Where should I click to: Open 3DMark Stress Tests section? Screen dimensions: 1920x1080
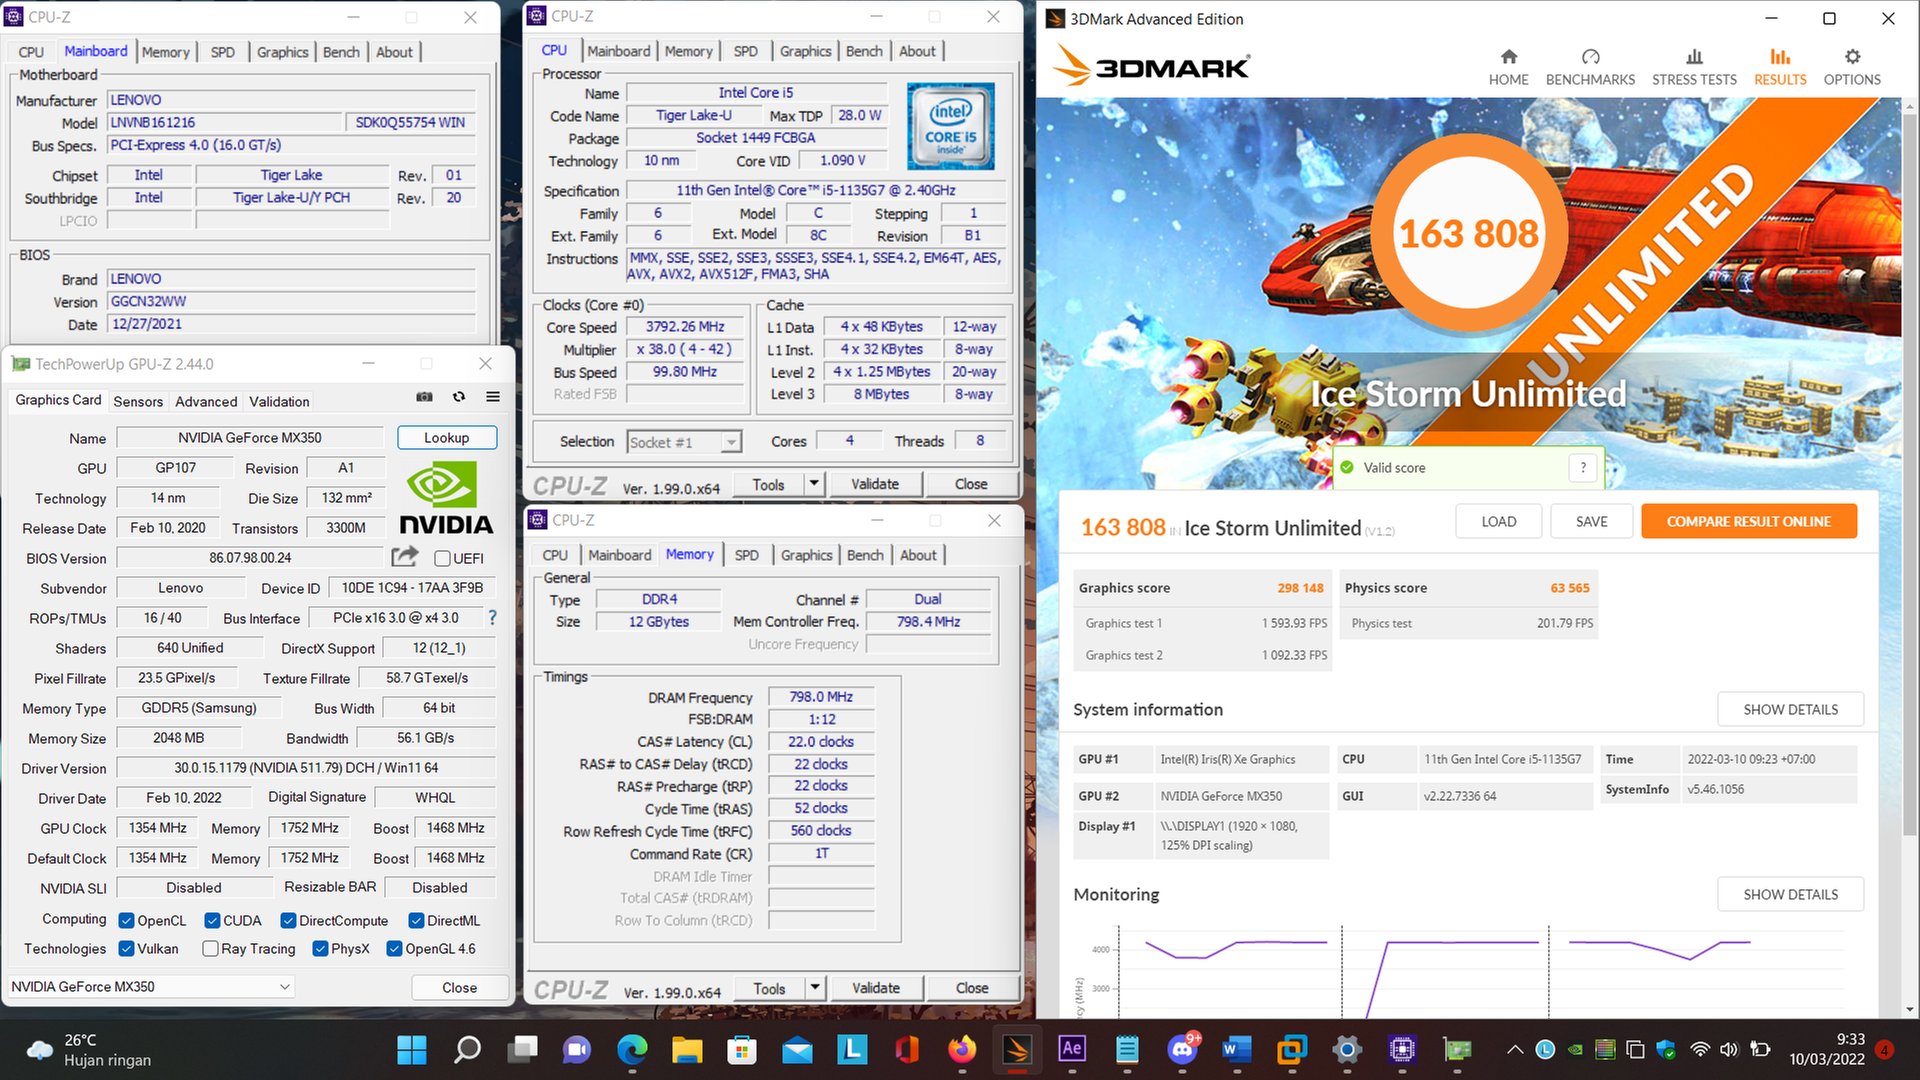point(1694,67)
